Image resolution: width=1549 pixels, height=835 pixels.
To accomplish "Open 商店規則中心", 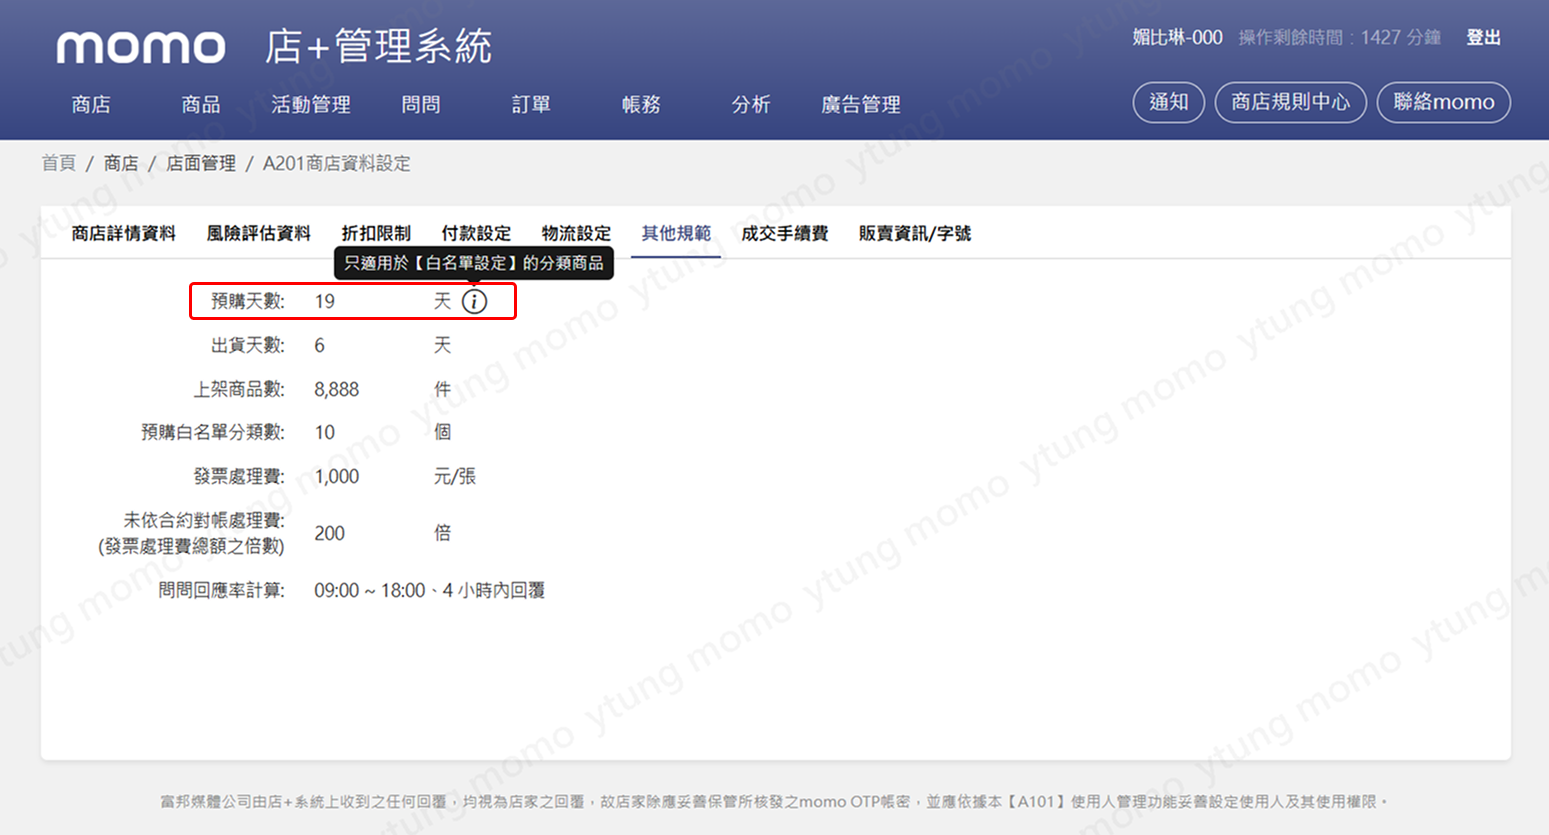I will (1290, 102).
